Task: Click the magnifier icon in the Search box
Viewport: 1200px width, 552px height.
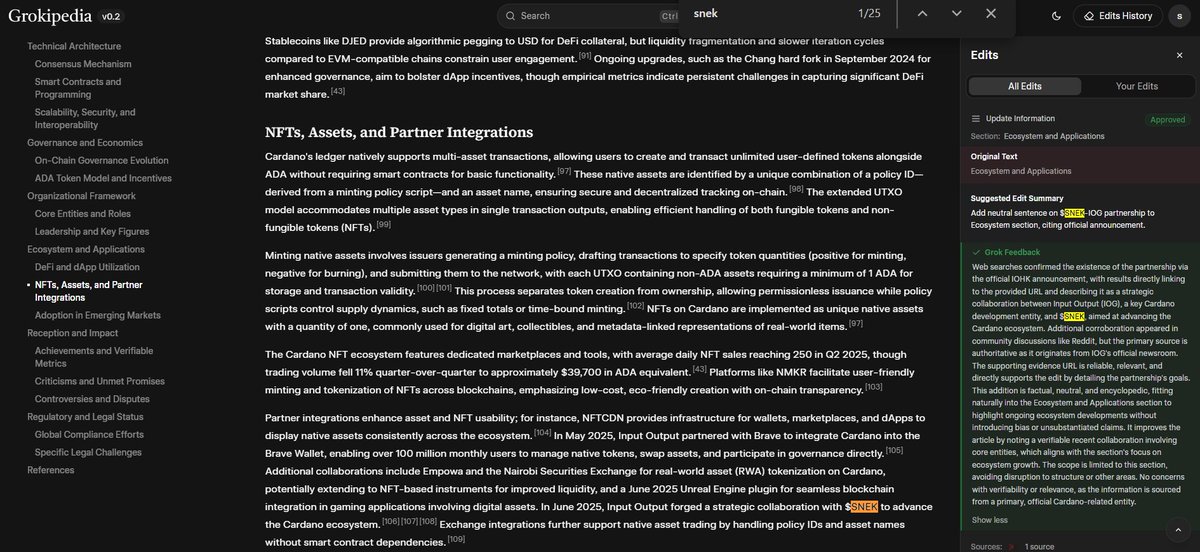Action: 511,16
